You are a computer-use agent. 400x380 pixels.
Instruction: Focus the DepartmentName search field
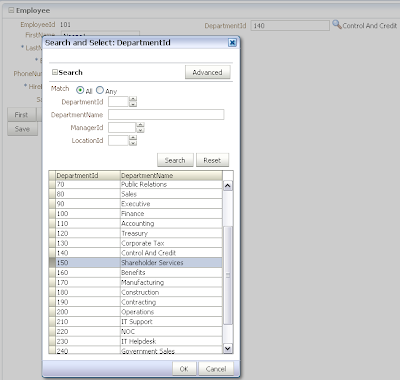166,115
